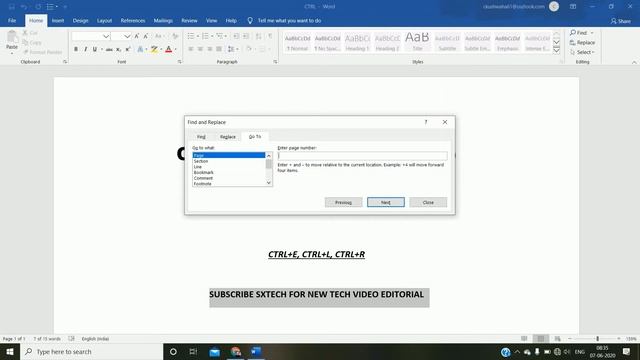The image size is (640, 360).
Task: Click the Increase Font Size icon
Action: pyautogui.click(x=137, y=36)
